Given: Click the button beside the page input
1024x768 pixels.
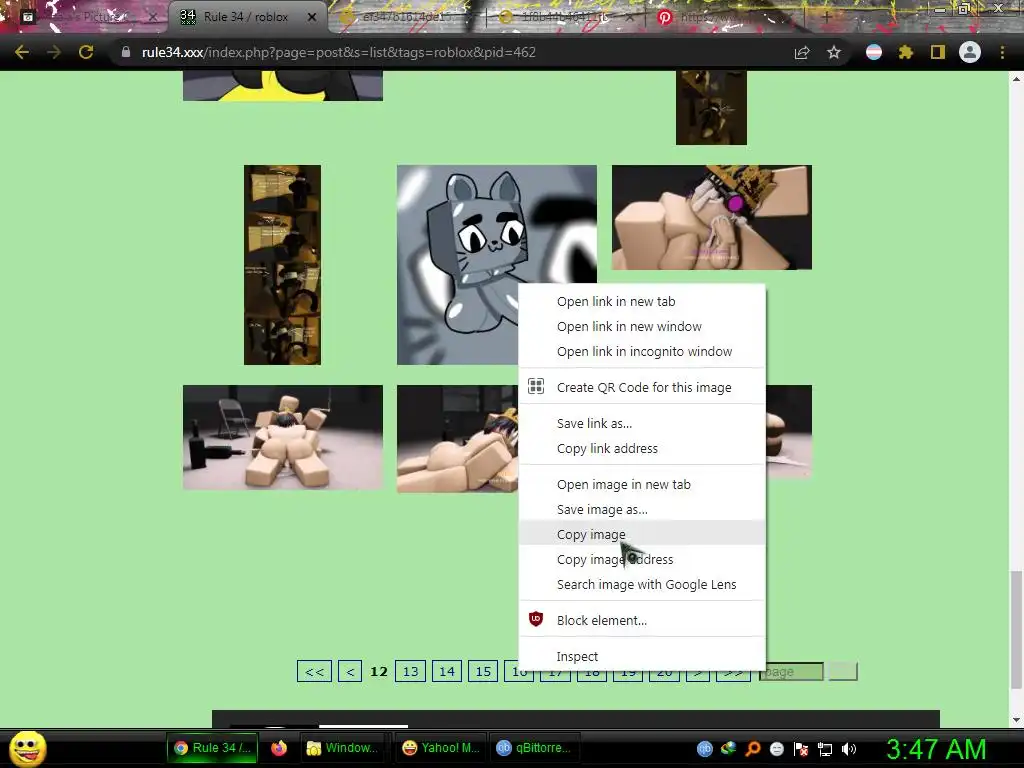Looking at the screenshot, I should pos(842,671).
